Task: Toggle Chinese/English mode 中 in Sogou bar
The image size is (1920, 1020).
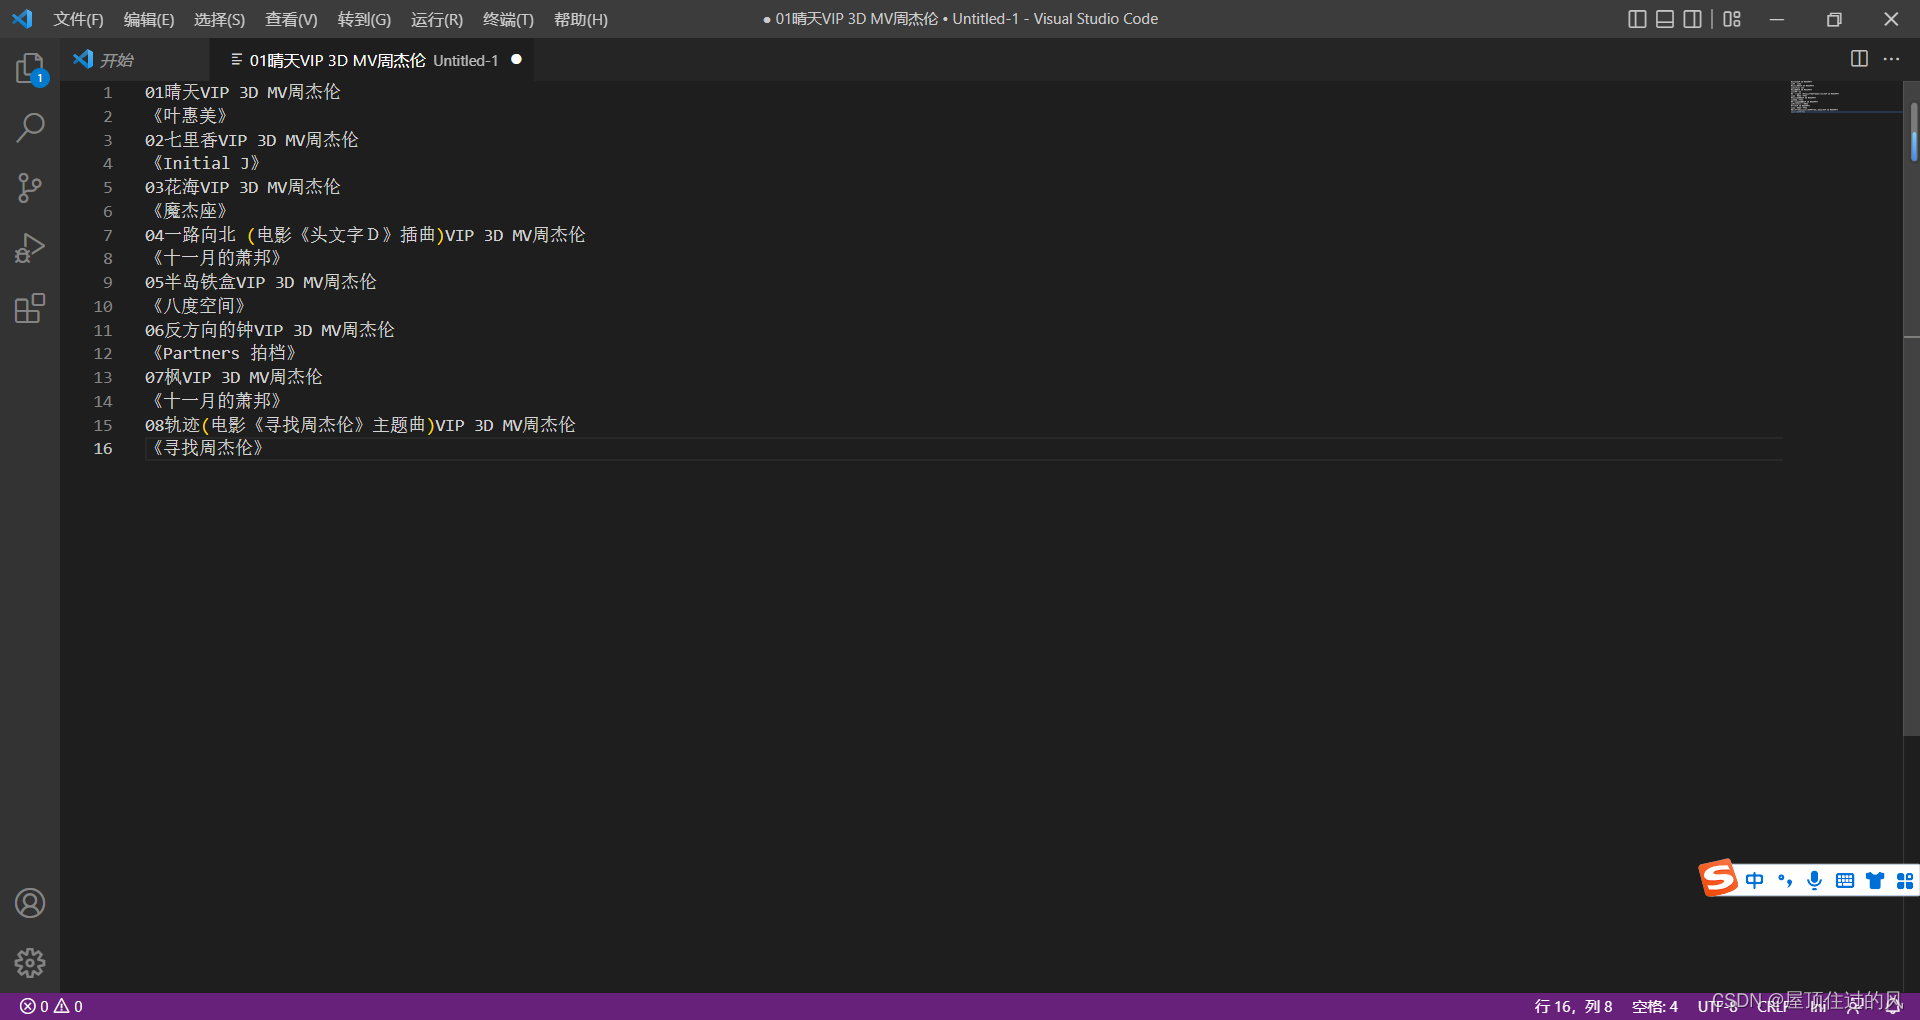Action: click(1754, 880)
